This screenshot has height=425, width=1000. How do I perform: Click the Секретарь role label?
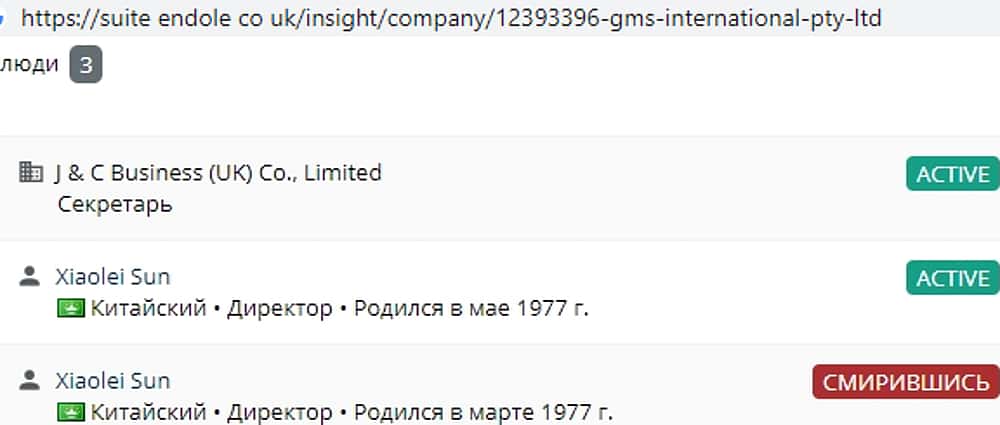click(x=115, y=204)
